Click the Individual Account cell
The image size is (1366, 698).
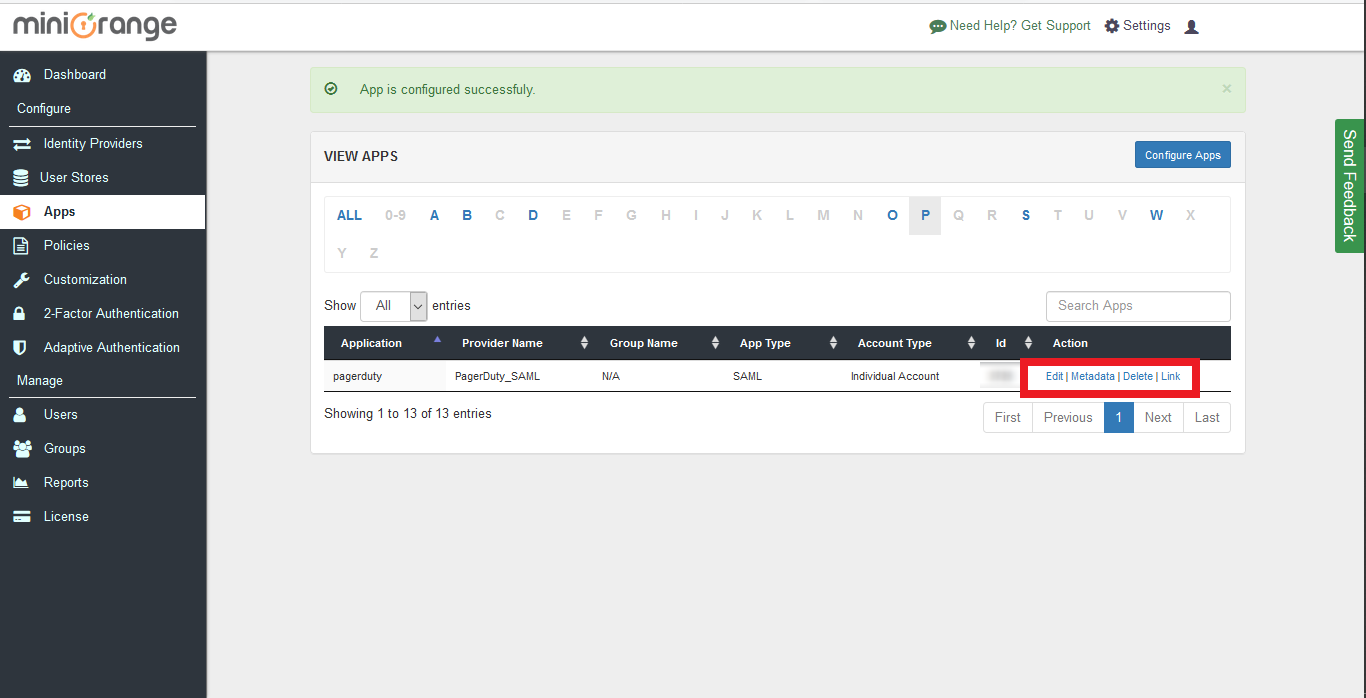[911, 376]
